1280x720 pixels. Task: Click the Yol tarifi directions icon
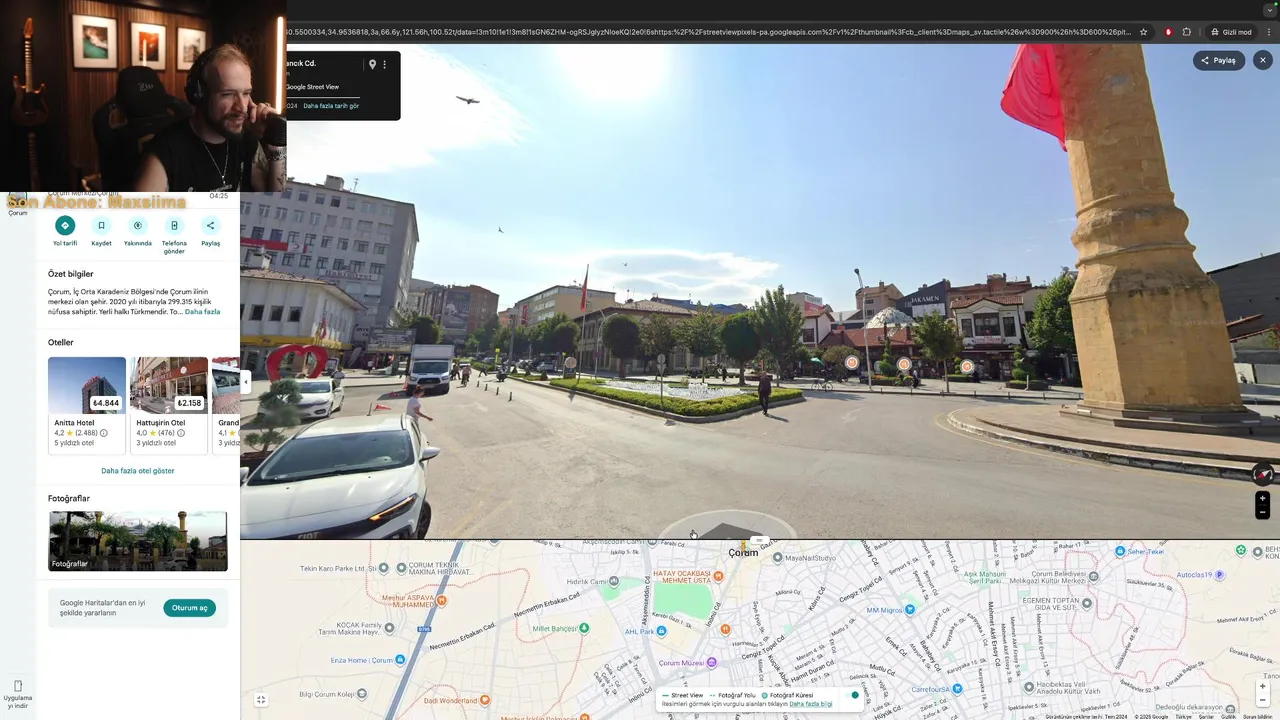(x=65, y=226)
